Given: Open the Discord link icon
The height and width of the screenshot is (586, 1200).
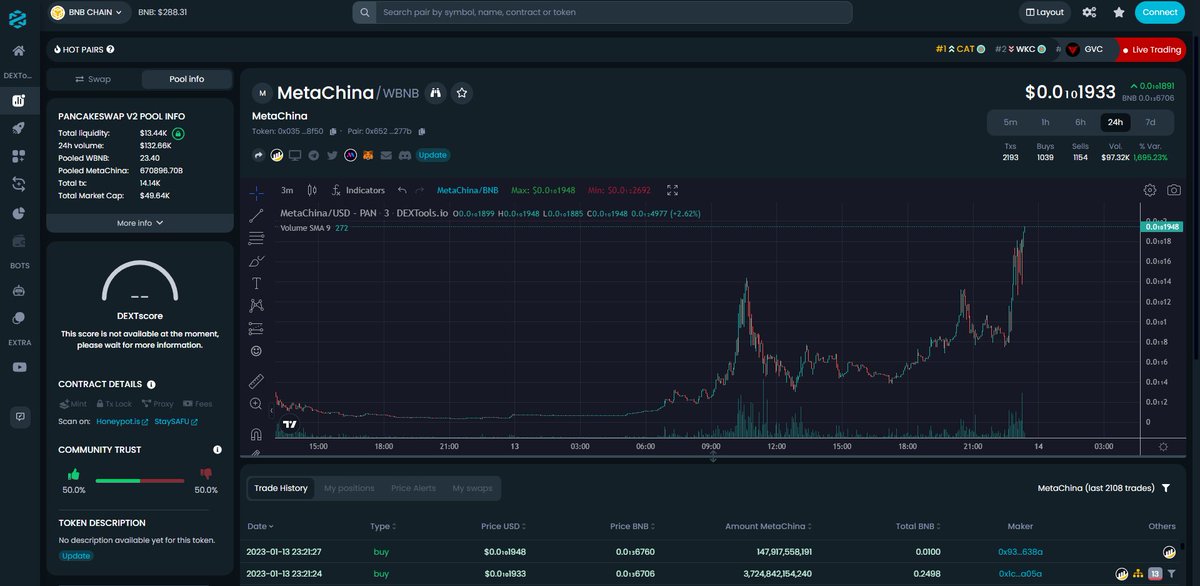Looking at the screenshot, I should click(404, 155).
